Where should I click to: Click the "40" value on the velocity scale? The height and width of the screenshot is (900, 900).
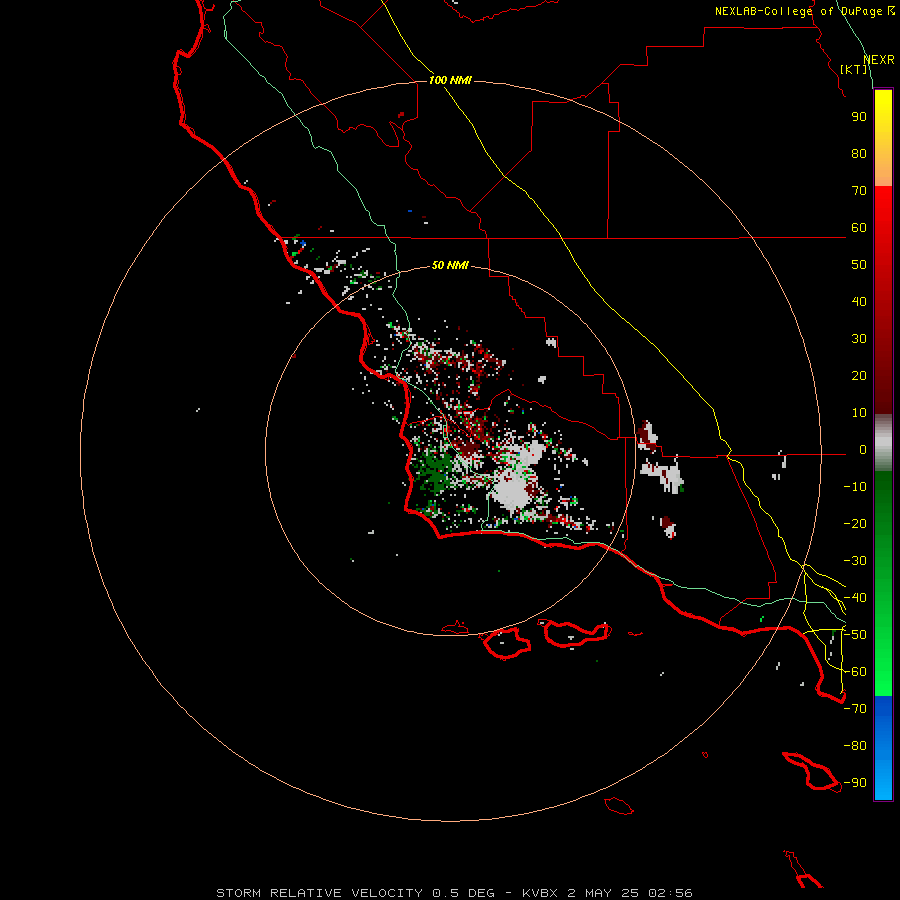coord(859,302)
